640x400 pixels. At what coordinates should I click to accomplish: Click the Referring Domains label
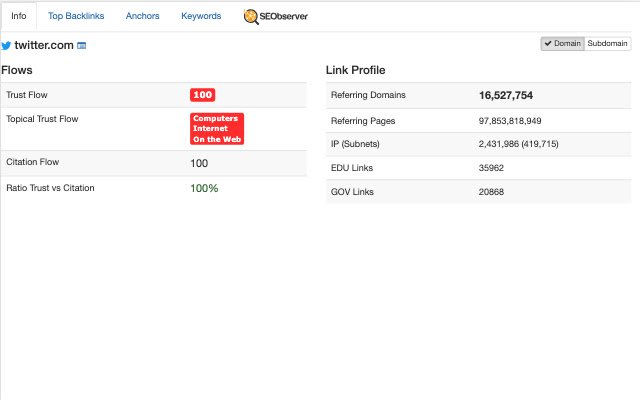[x=368, y=95]
